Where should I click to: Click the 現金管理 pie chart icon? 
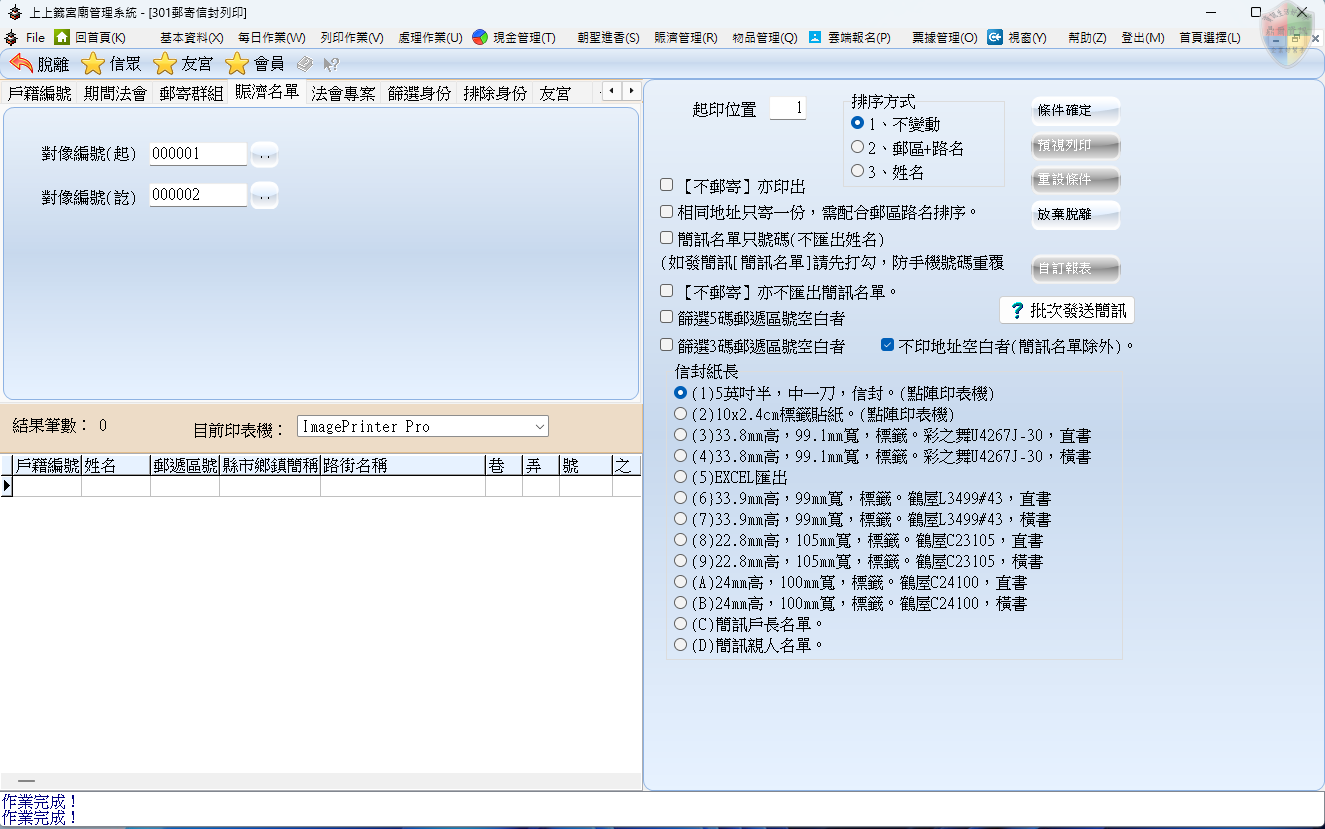coord(480,37)
